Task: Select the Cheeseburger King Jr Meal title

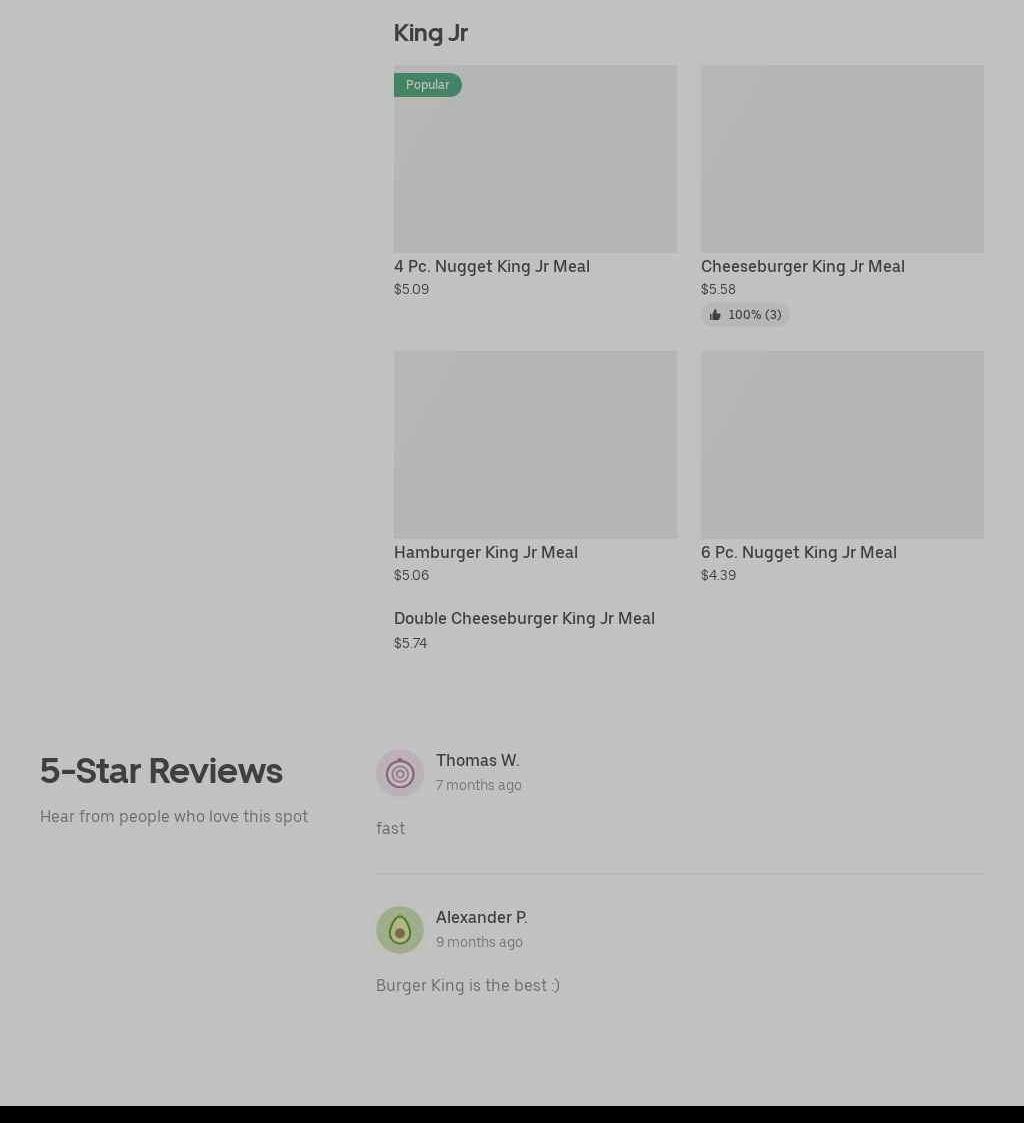Action: click(x=803, y=266)
